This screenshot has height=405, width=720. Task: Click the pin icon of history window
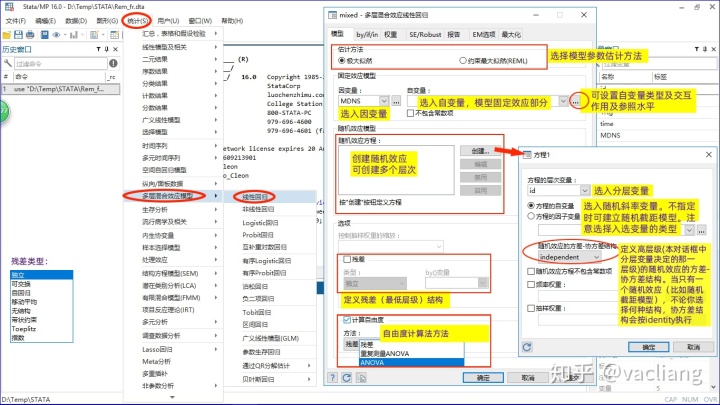coord(107,49)
